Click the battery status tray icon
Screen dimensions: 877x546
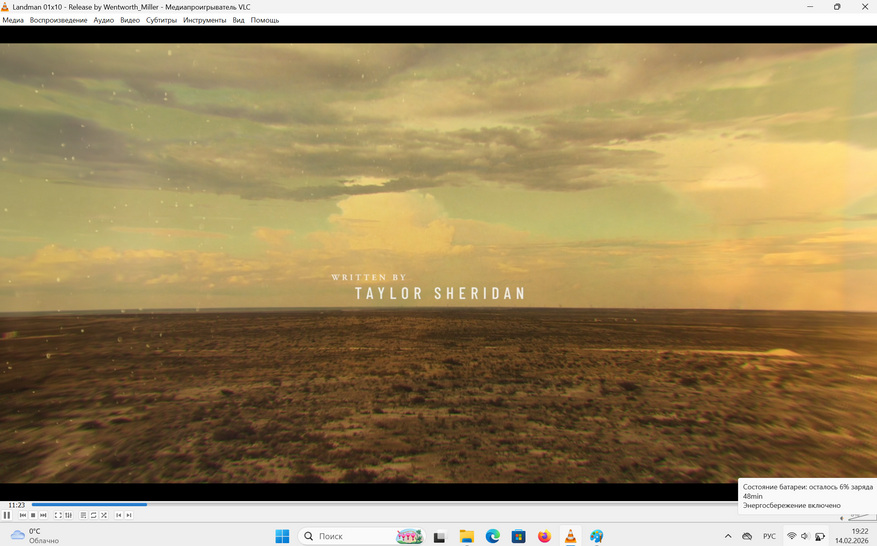[820, 536]
